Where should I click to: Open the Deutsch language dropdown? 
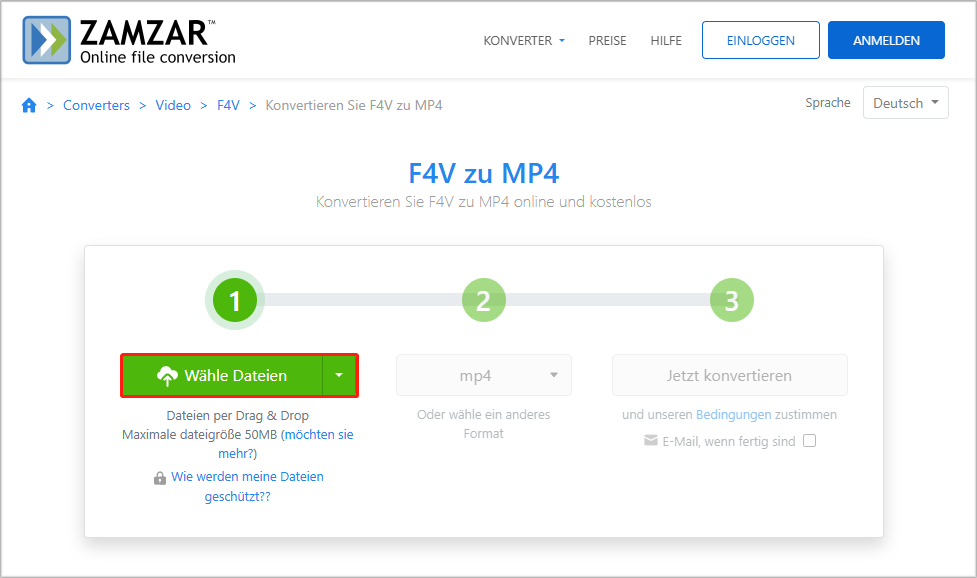pos(905,103)
